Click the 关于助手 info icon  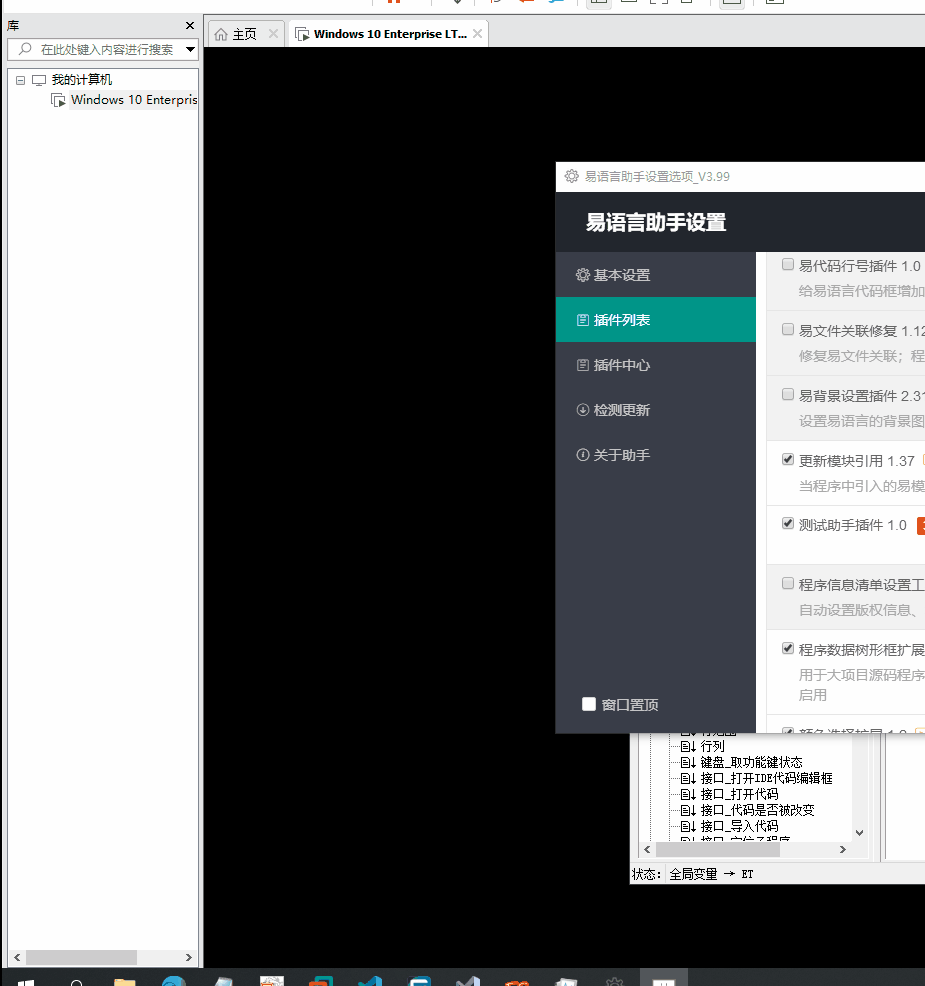click(583, 455)
